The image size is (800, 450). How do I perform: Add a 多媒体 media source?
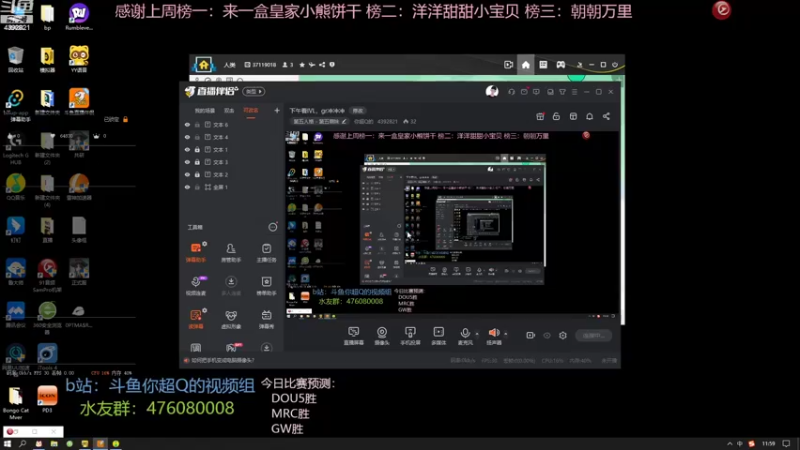[x=438, y=336]
